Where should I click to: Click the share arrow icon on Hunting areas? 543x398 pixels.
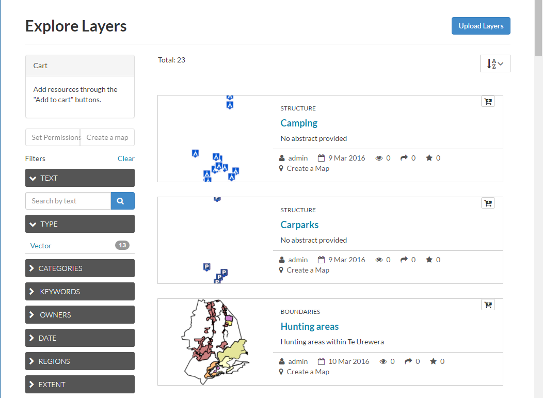pyautogui.click(x=408, y=361)
